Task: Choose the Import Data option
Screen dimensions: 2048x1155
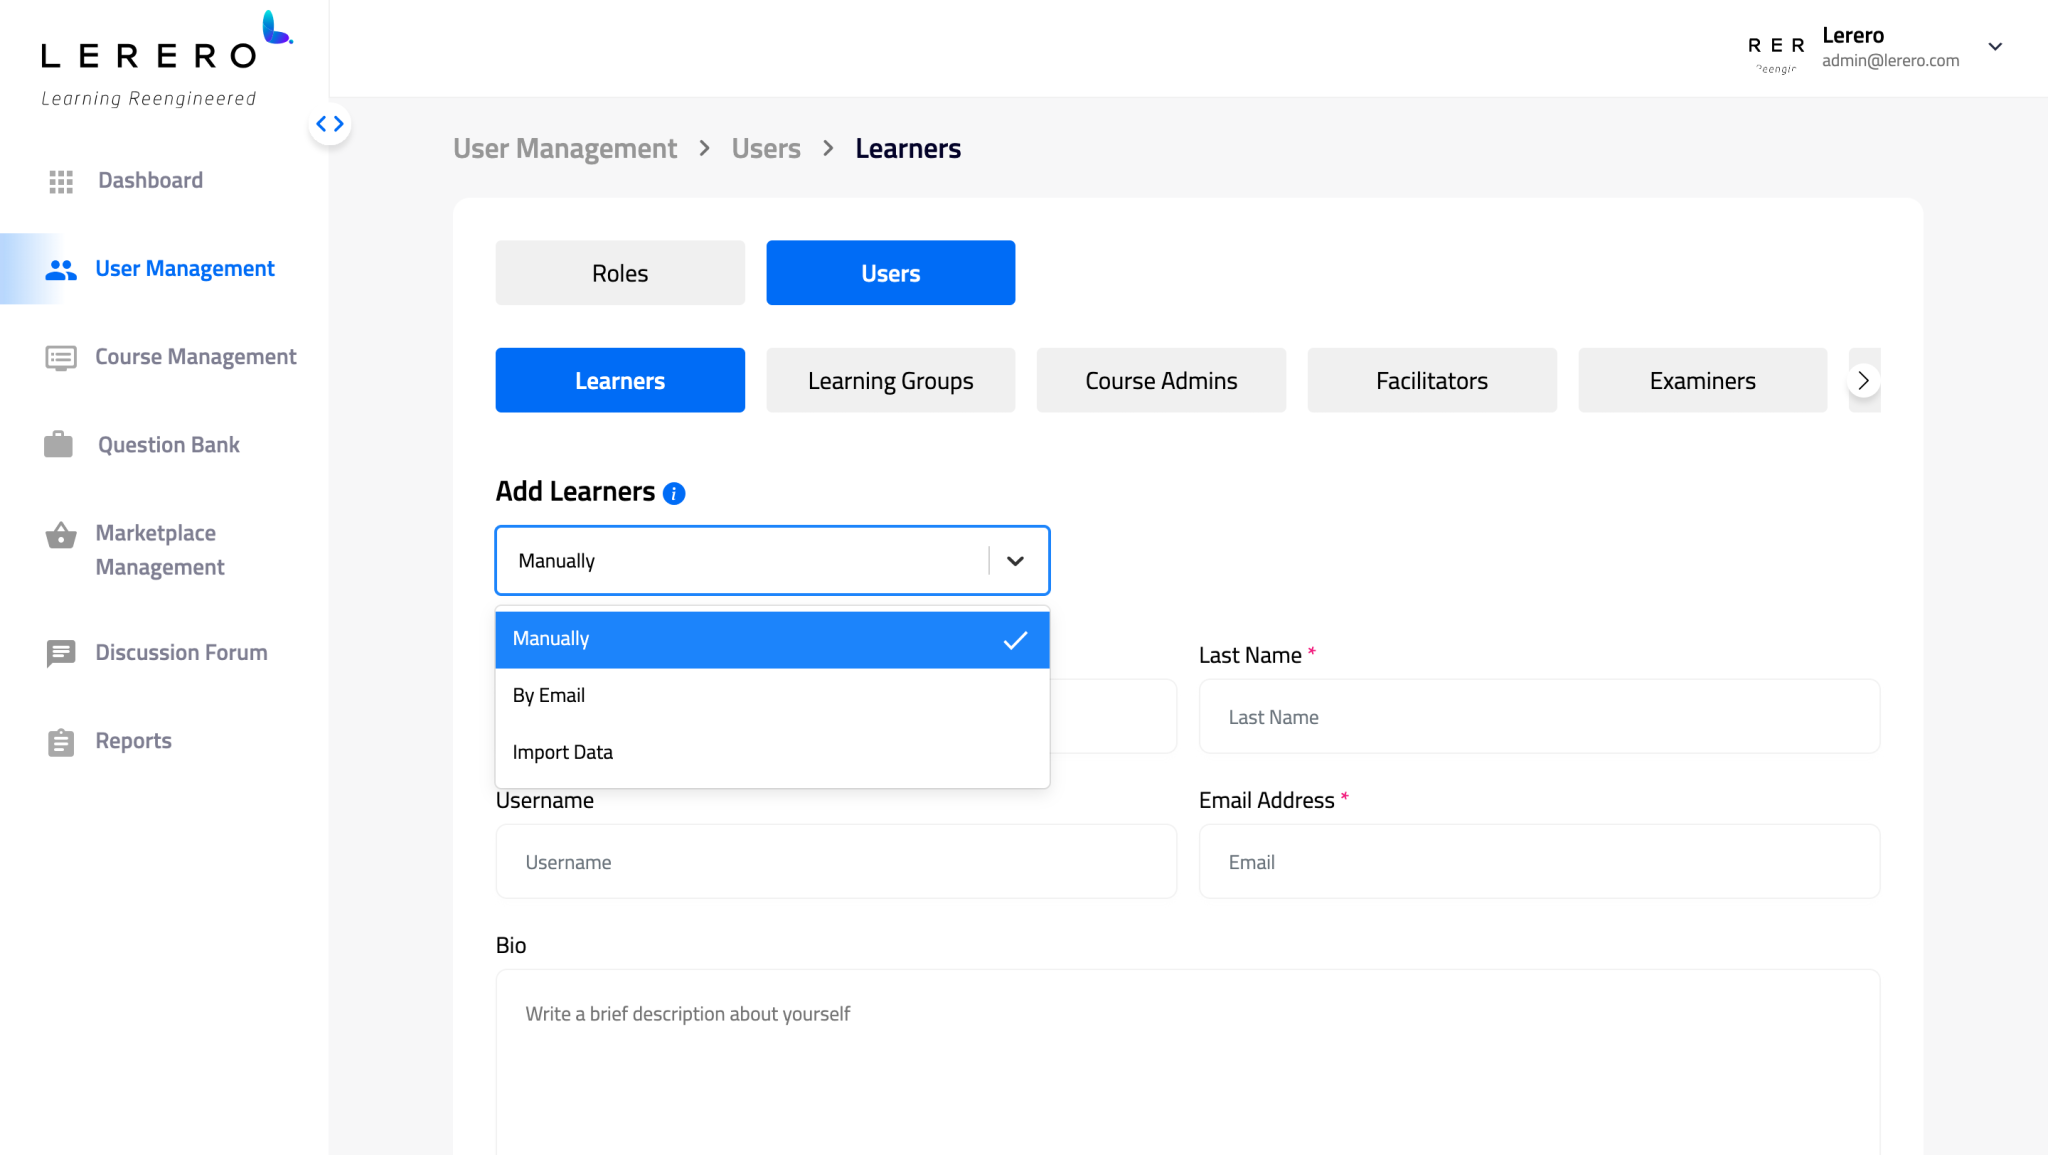Action: coord(772,753)
